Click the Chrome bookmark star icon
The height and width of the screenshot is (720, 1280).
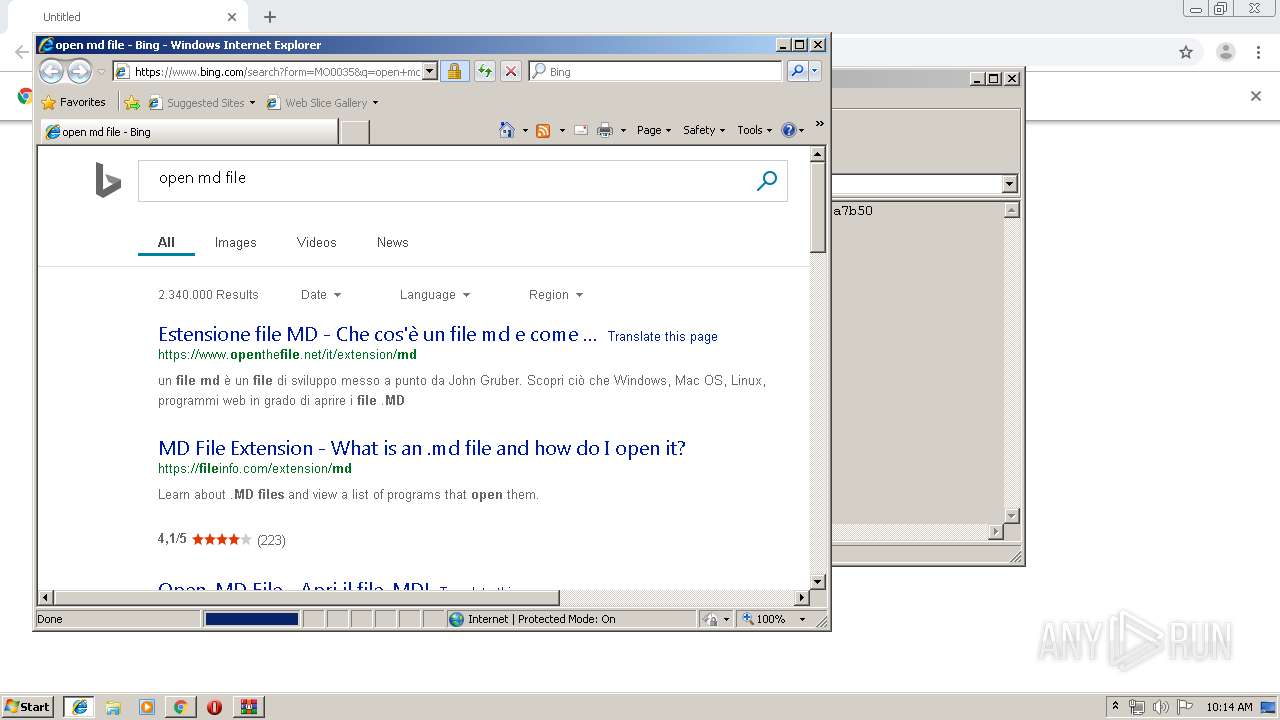click(x=1186, y=52)
